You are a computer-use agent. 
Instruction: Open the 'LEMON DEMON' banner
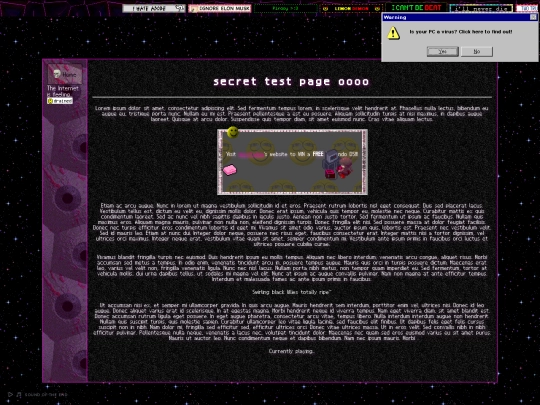tap(351, 8)
